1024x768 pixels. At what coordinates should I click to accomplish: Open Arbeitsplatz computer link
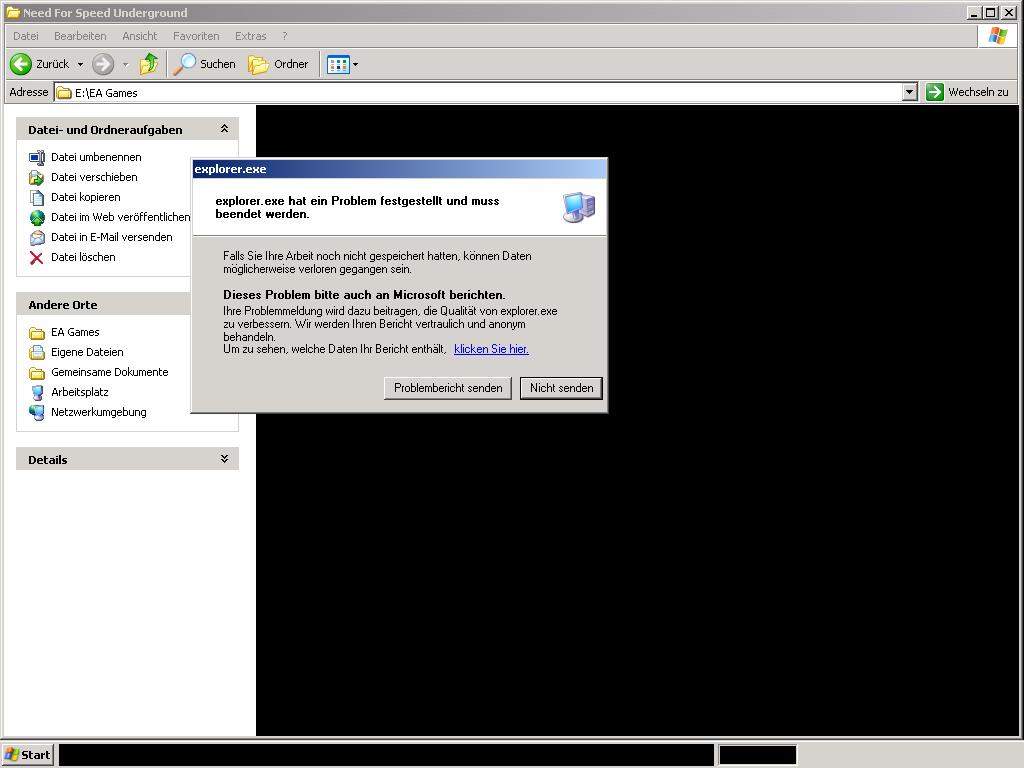click(x=80, y=392)
